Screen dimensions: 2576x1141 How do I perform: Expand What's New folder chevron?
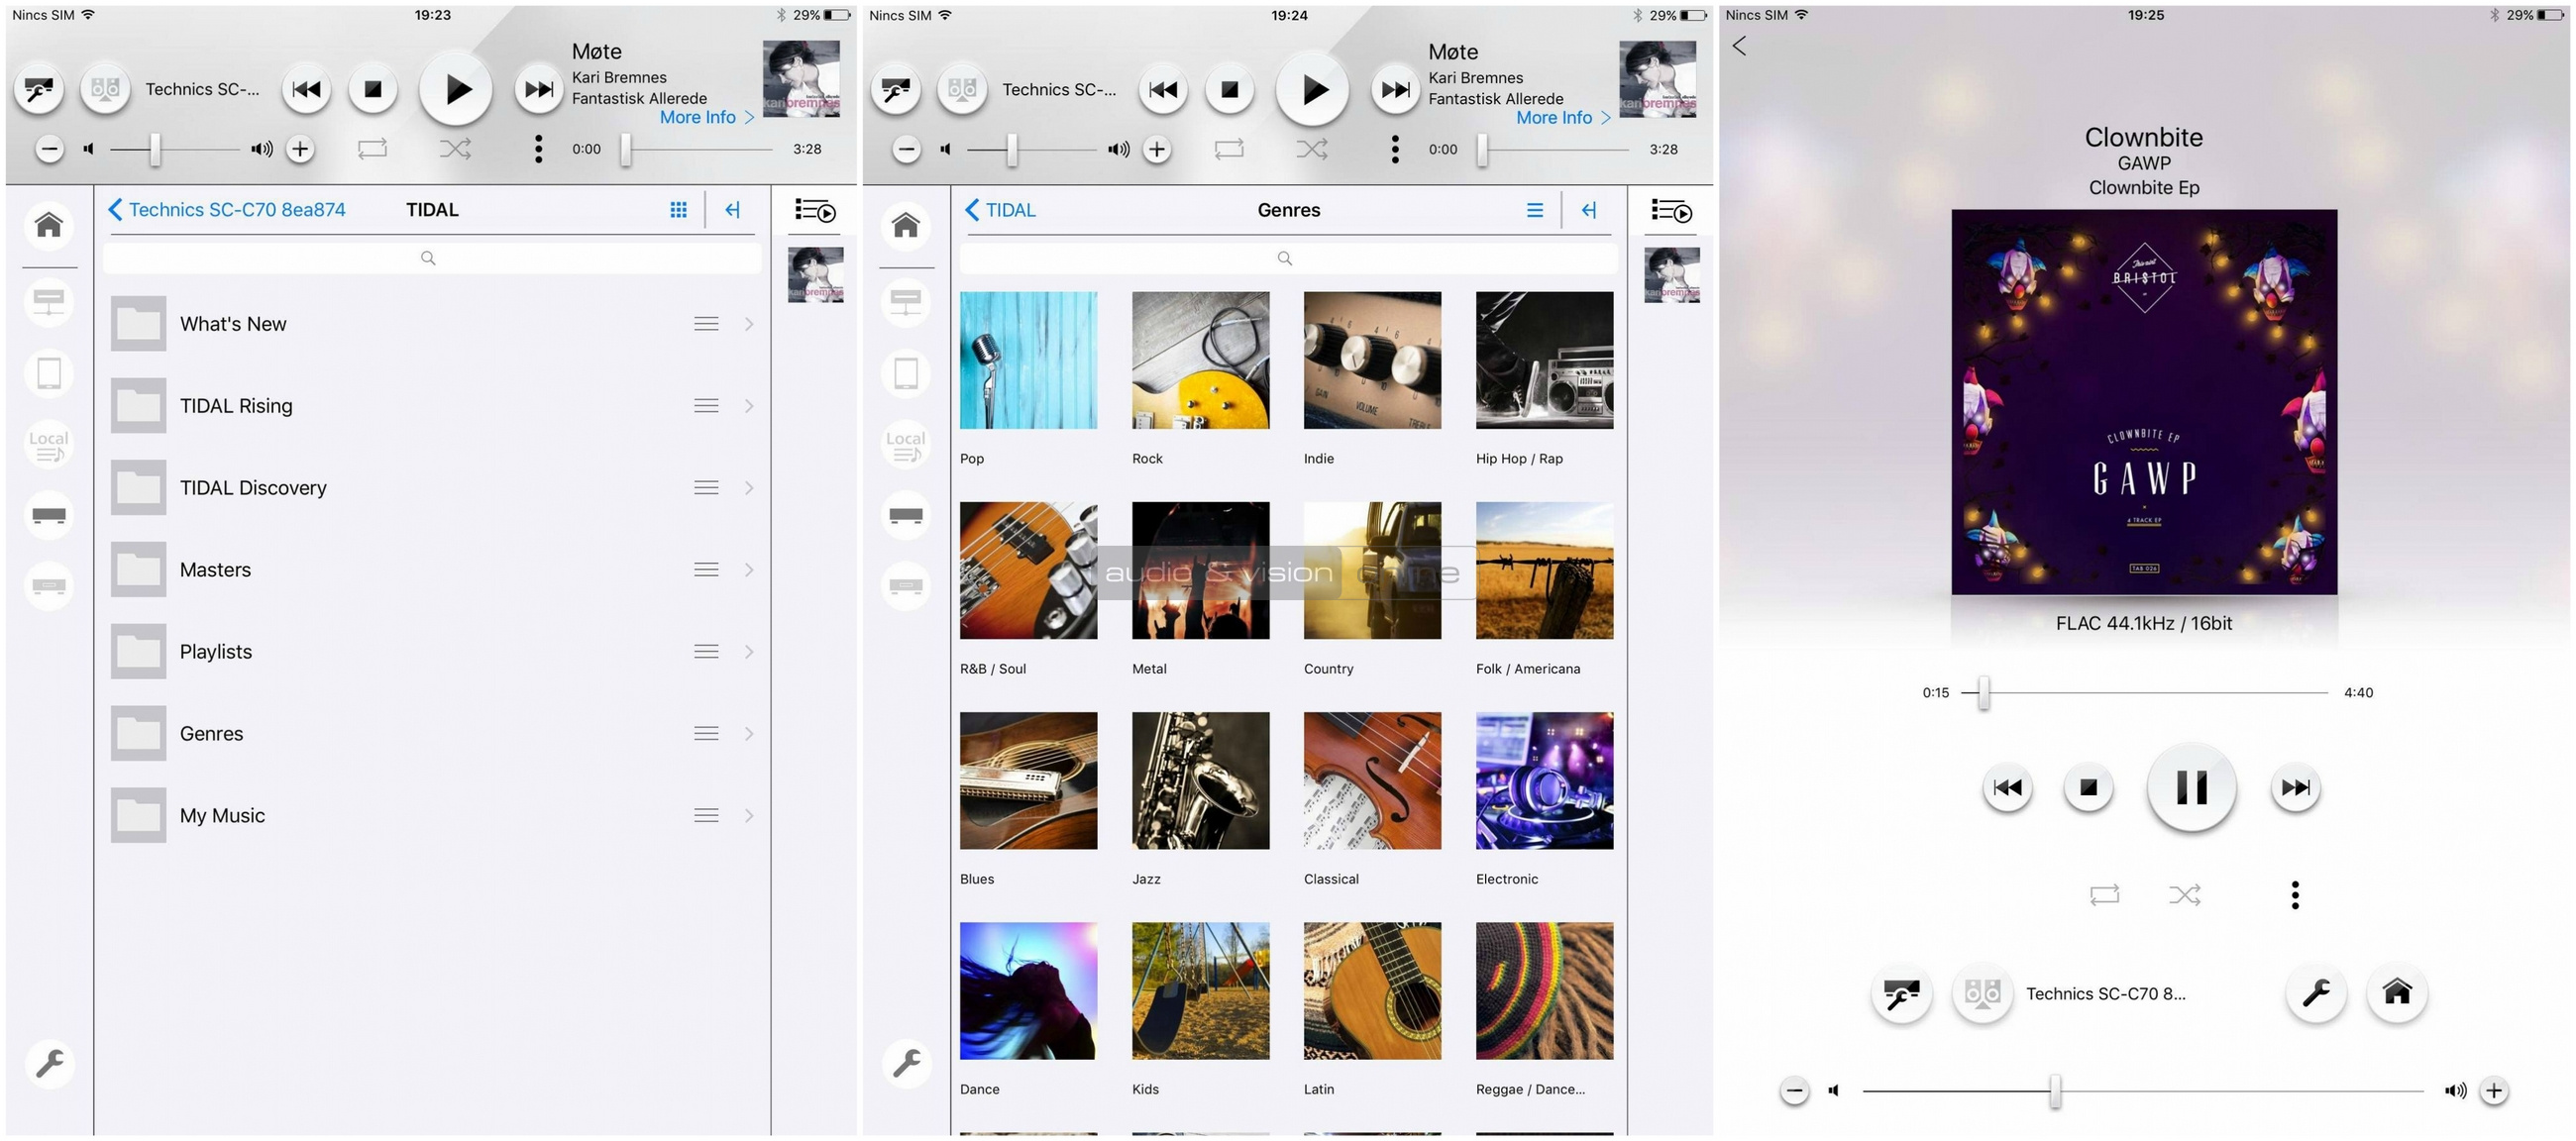click(x=749, y=324)
